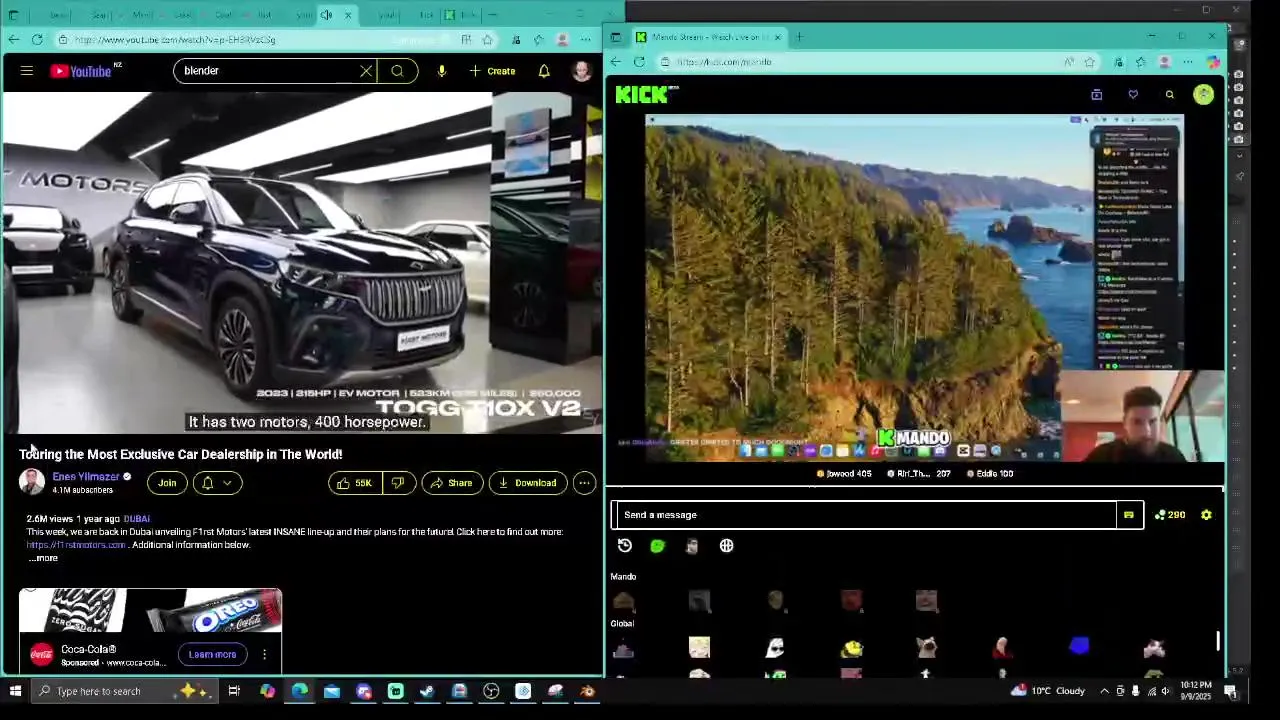Image resolution: width=1280 pixels, height=720 pixels.
Task: Open Steam from the taskbar
Action: (427, 691)
